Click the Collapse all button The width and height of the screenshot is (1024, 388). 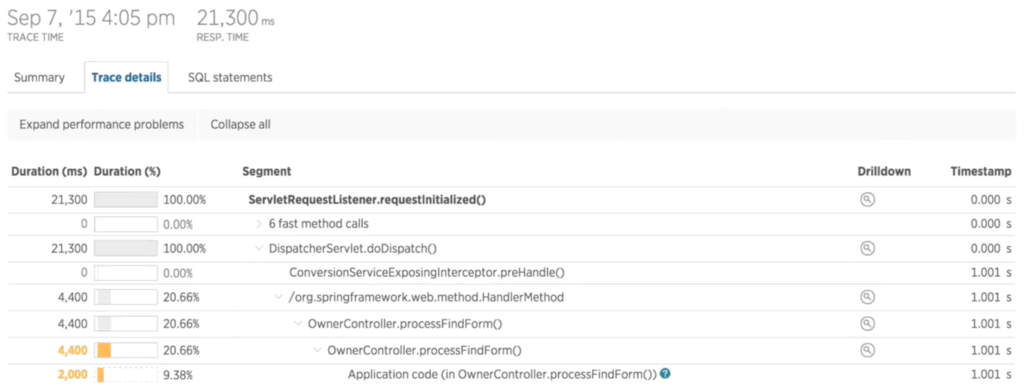[x=240, y=124]
